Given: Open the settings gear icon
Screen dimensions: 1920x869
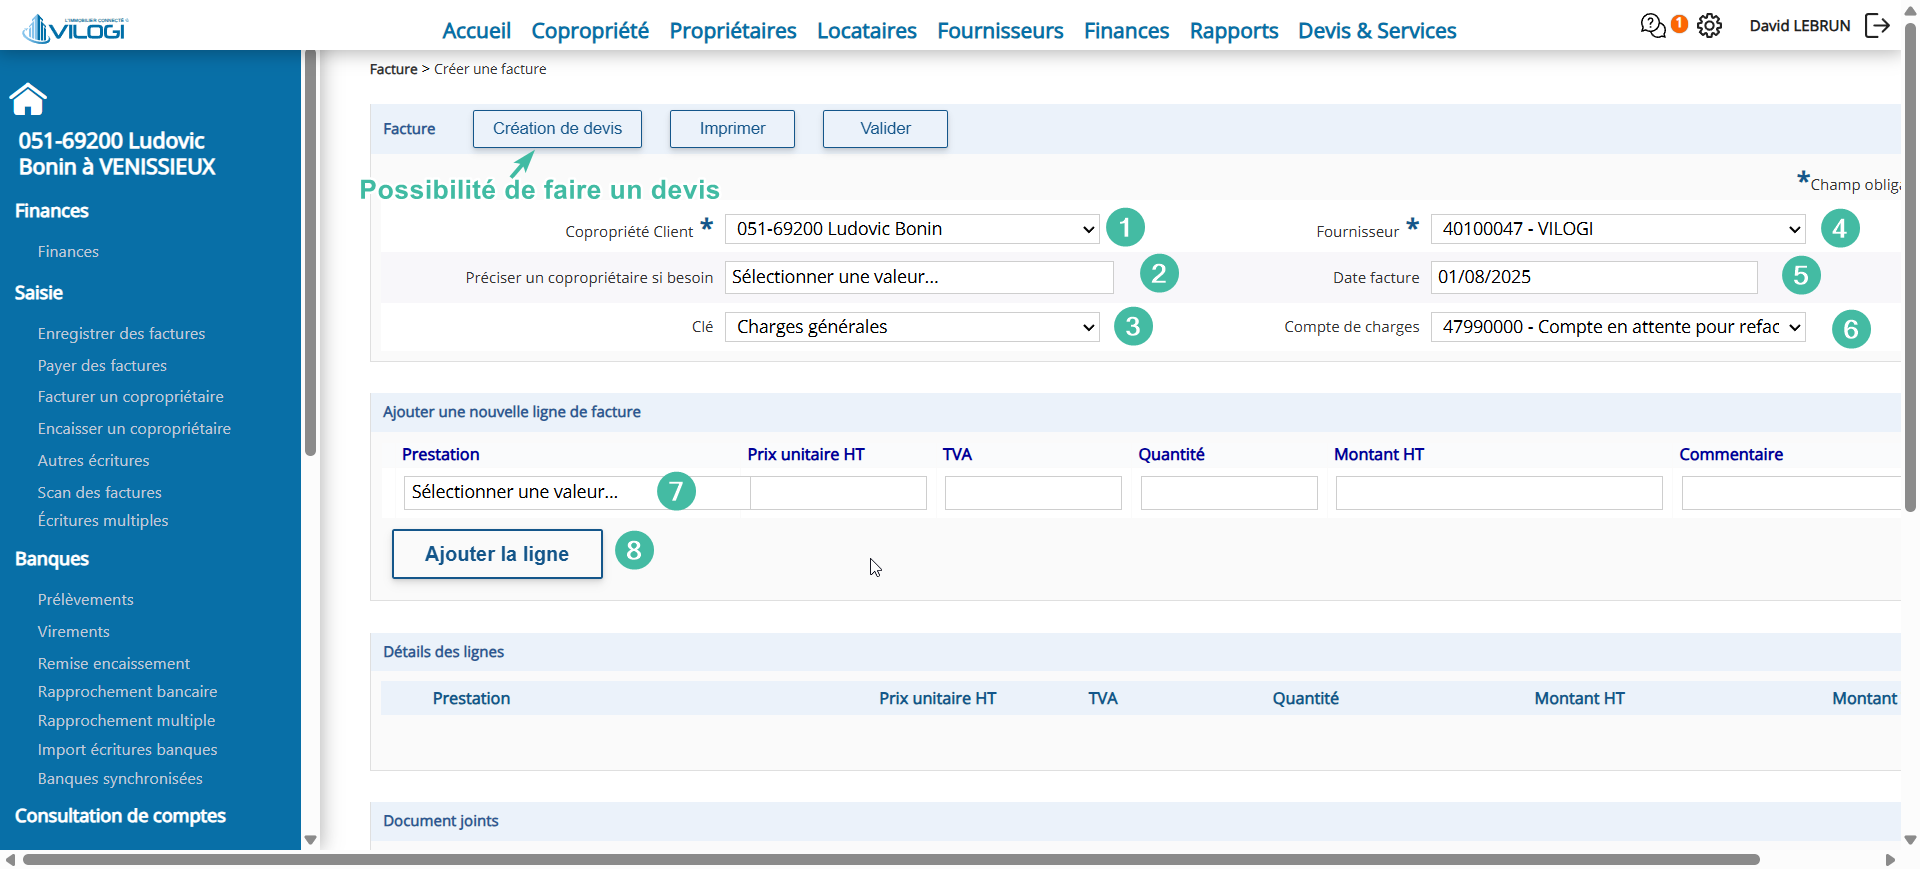Looking at the screenshot, I should pos(1710,26).
